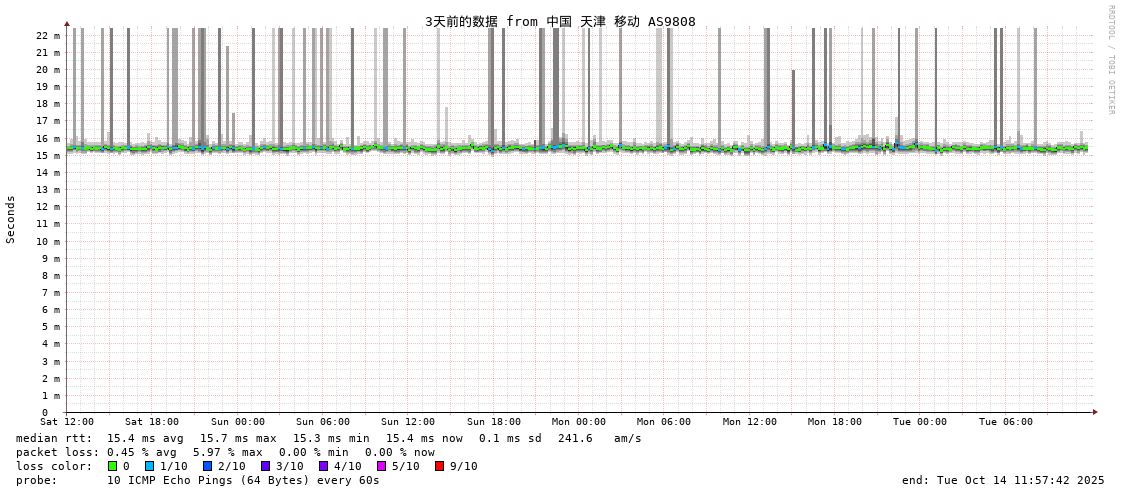The height and width of the screenshot is (494, 1121).
Task: Select the Mon 00:00 time axis label
Action: (579, 422)
